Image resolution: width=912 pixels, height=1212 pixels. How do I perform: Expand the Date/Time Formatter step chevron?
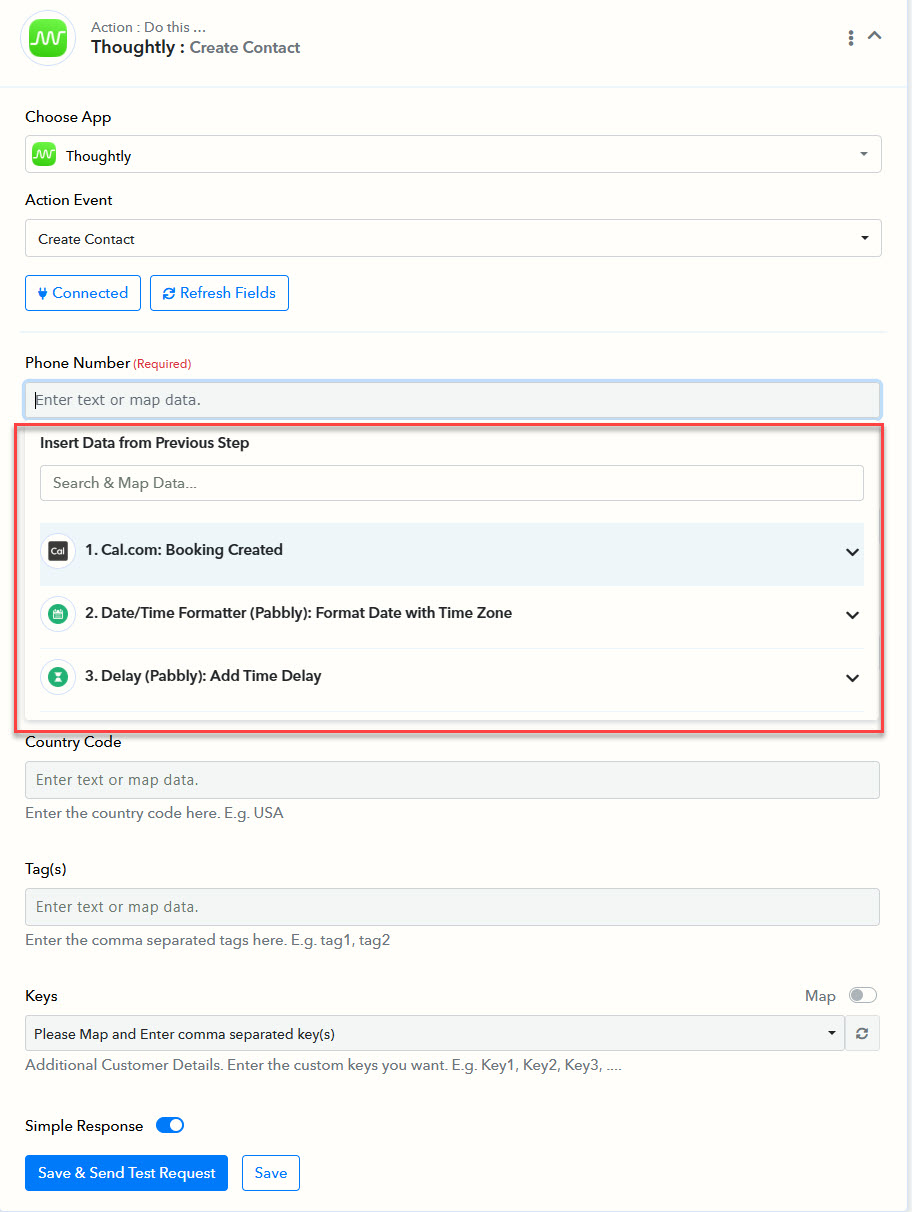(852, 615)
